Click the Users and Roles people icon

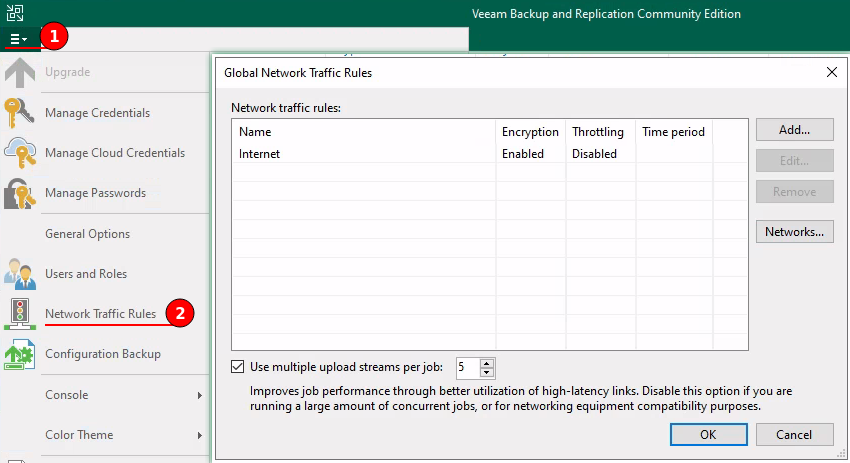[20, 274]
